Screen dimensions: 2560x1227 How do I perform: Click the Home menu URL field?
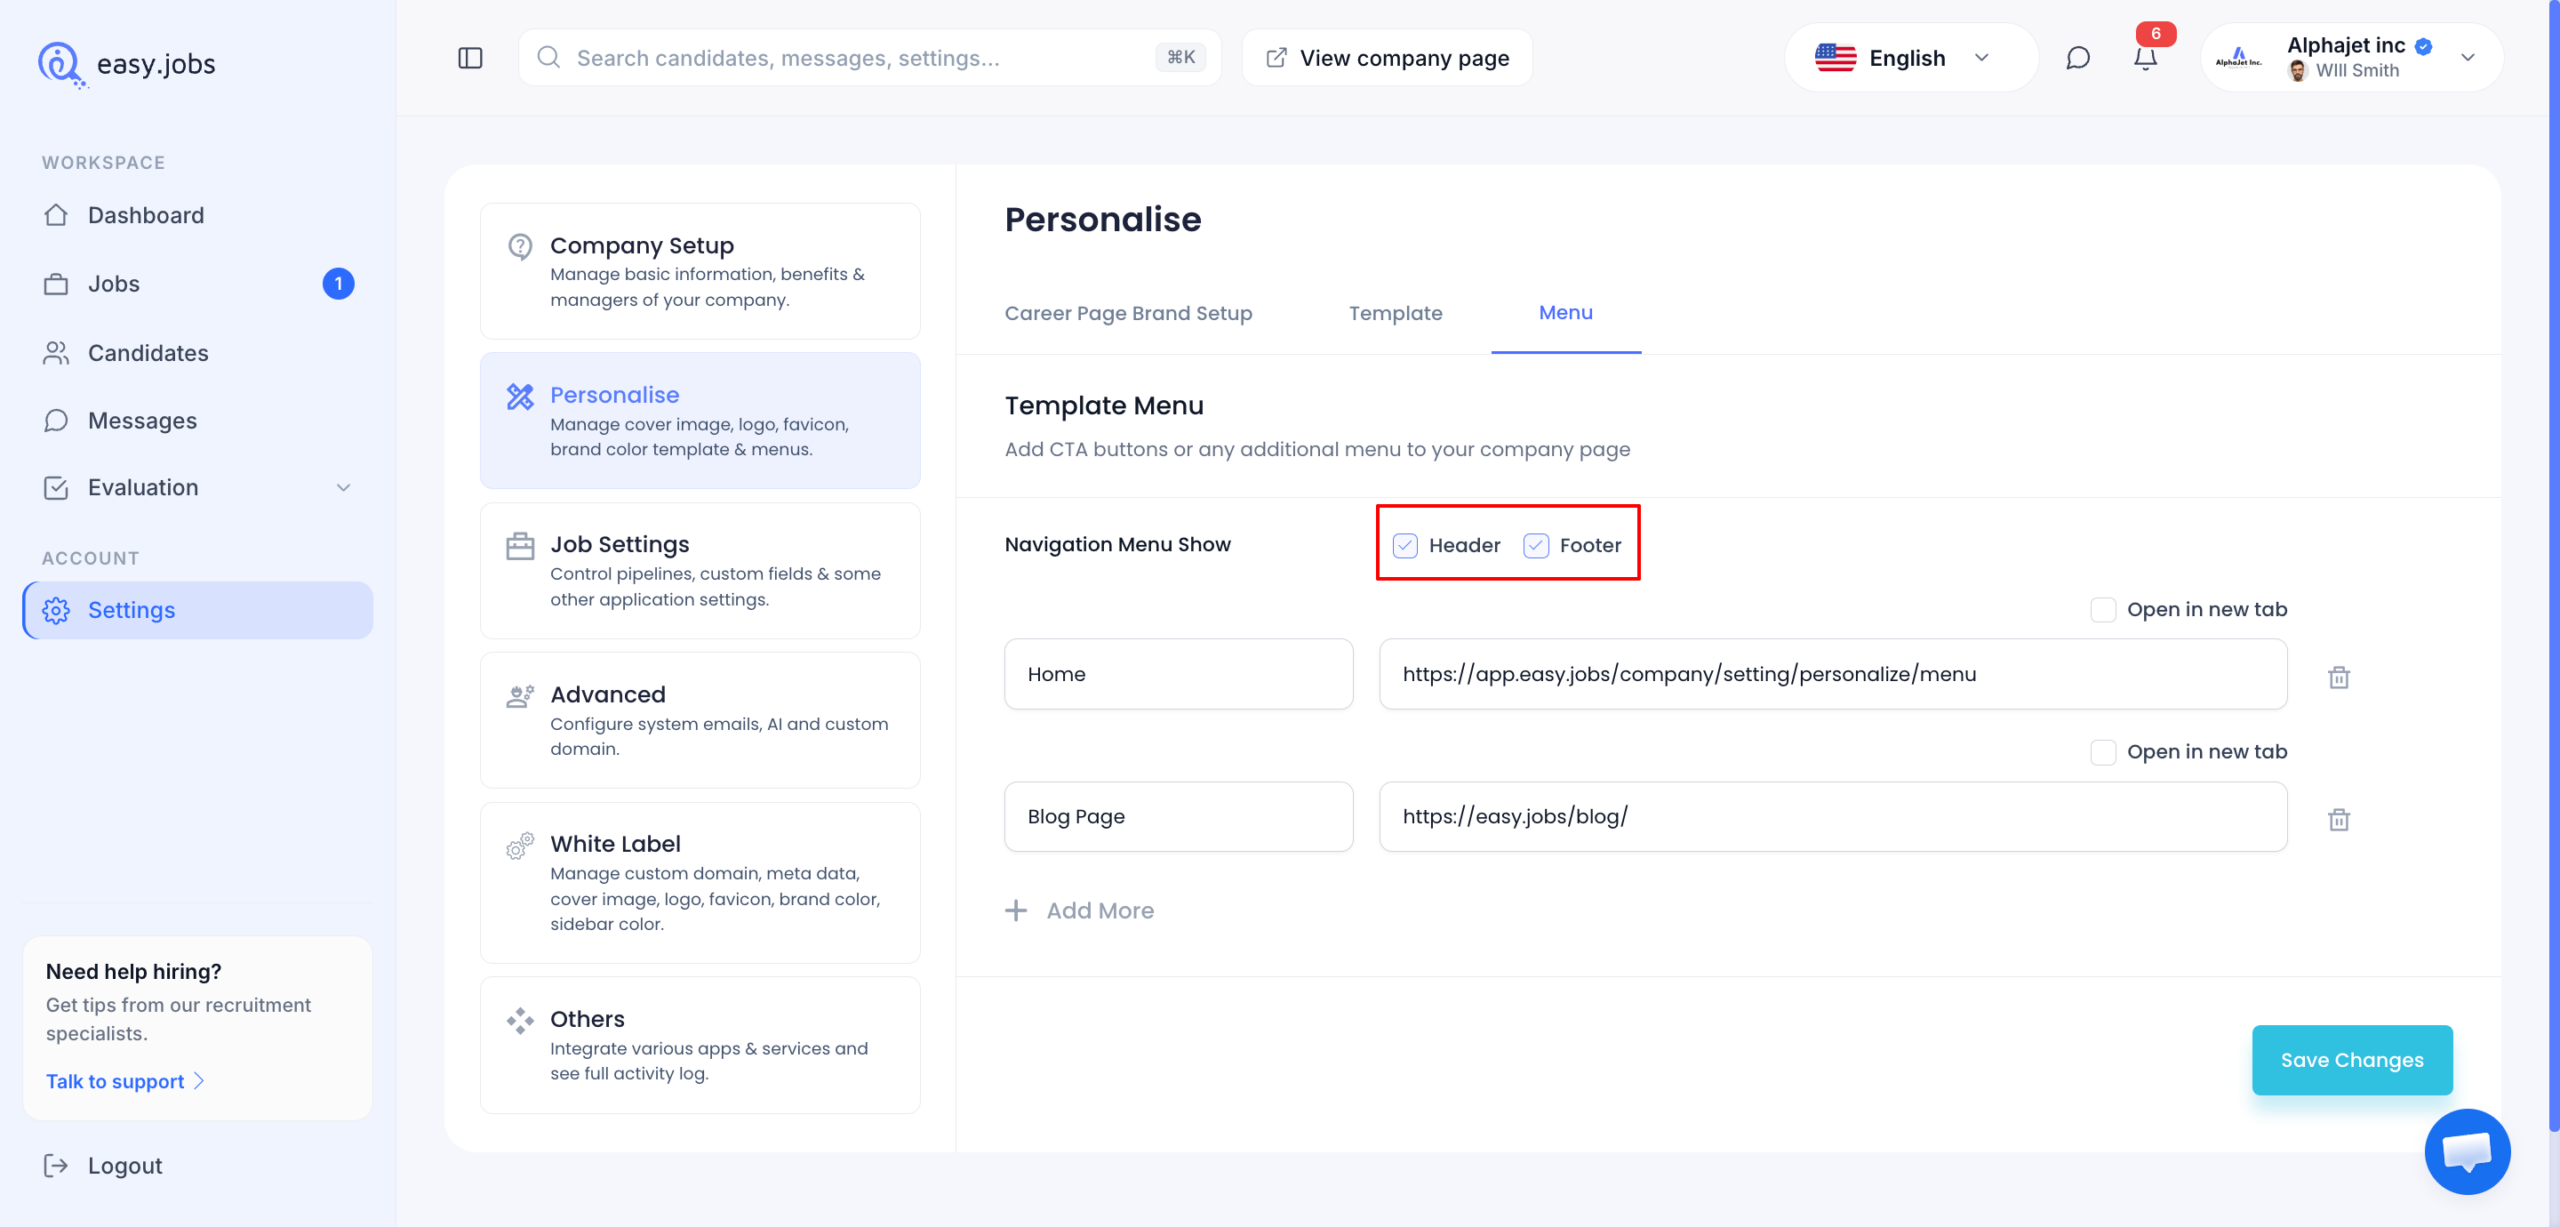pos(1833,674)
